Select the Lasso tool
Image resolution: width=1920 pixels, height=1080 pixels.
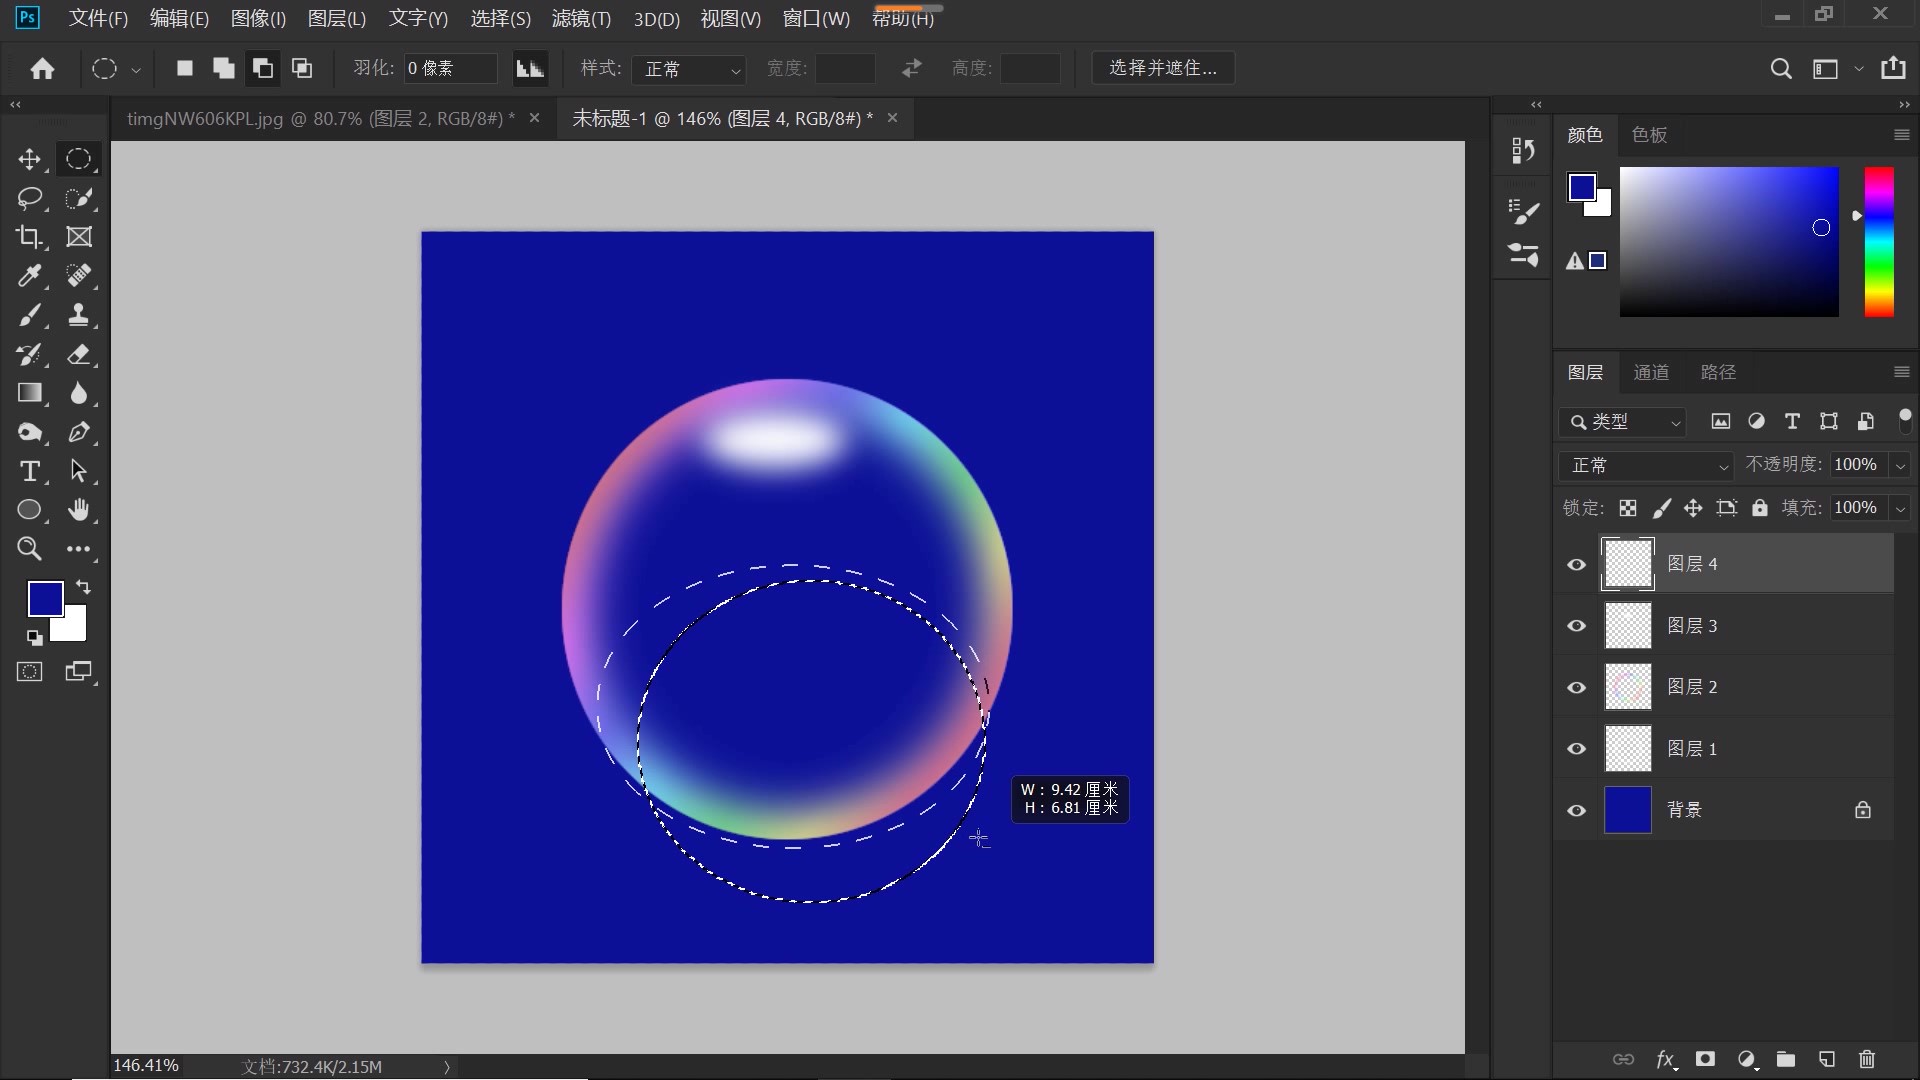29,198
